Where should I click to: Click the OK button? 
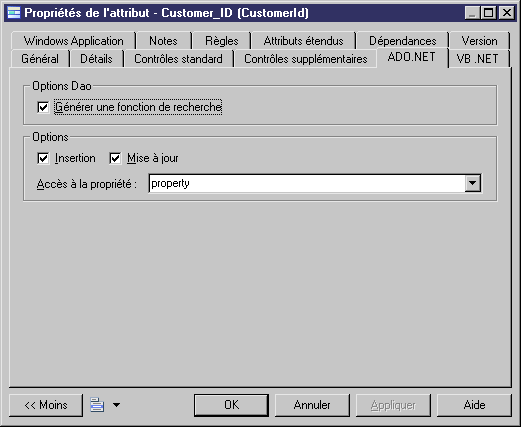pyautogui.click(x=231, y=405)
